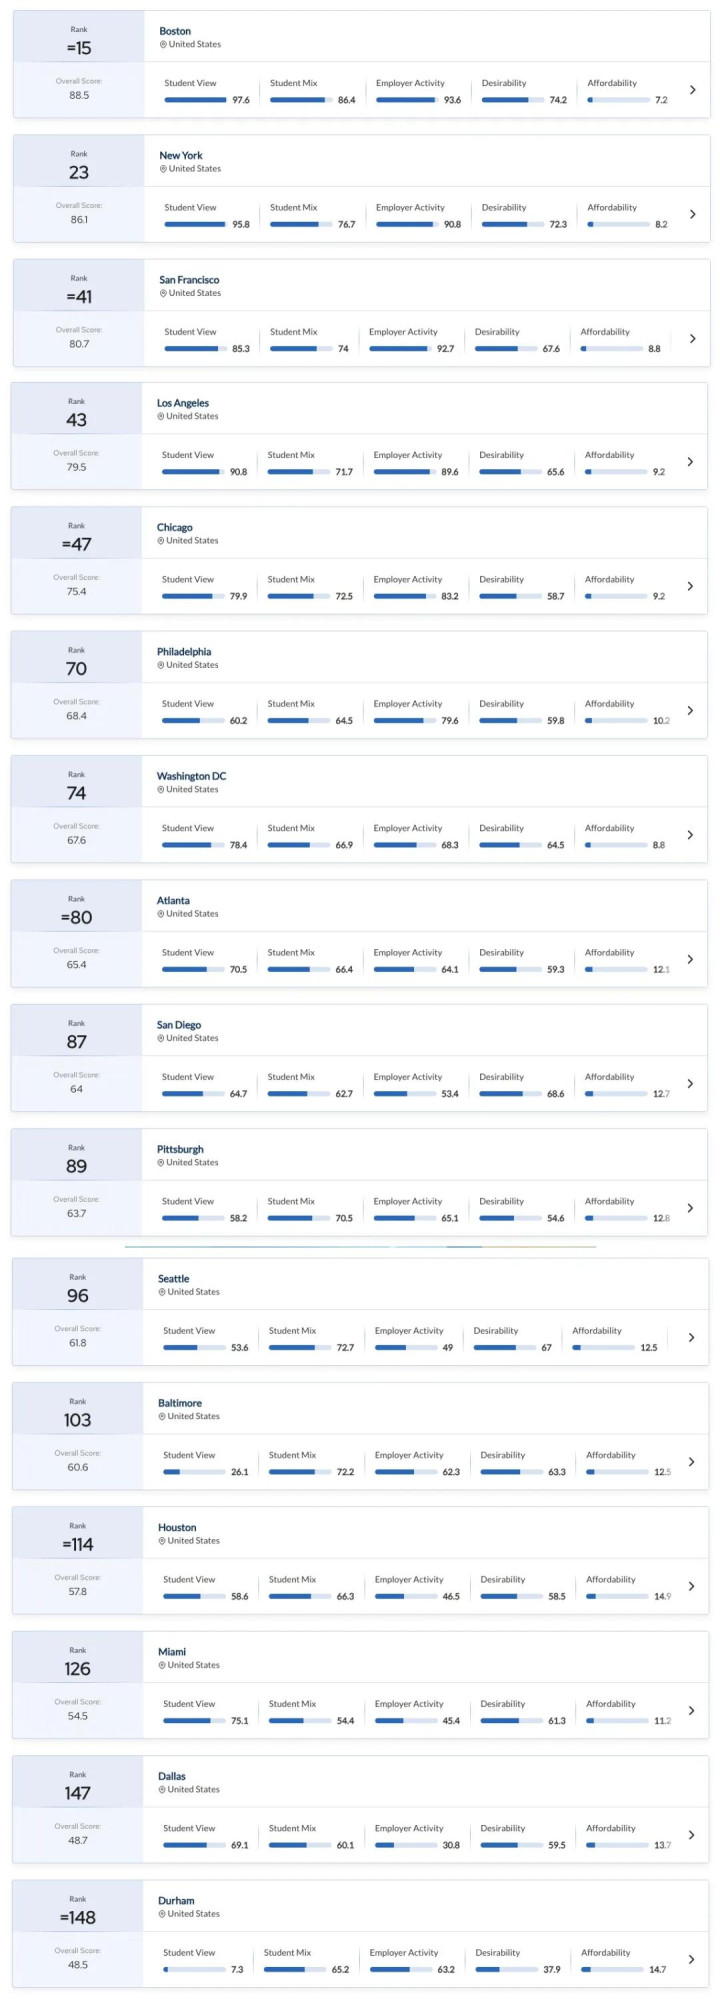Expand the Dallas row chevron arrow
The width and height of the screenshot is (720, 1999).
pos(692,1835)
